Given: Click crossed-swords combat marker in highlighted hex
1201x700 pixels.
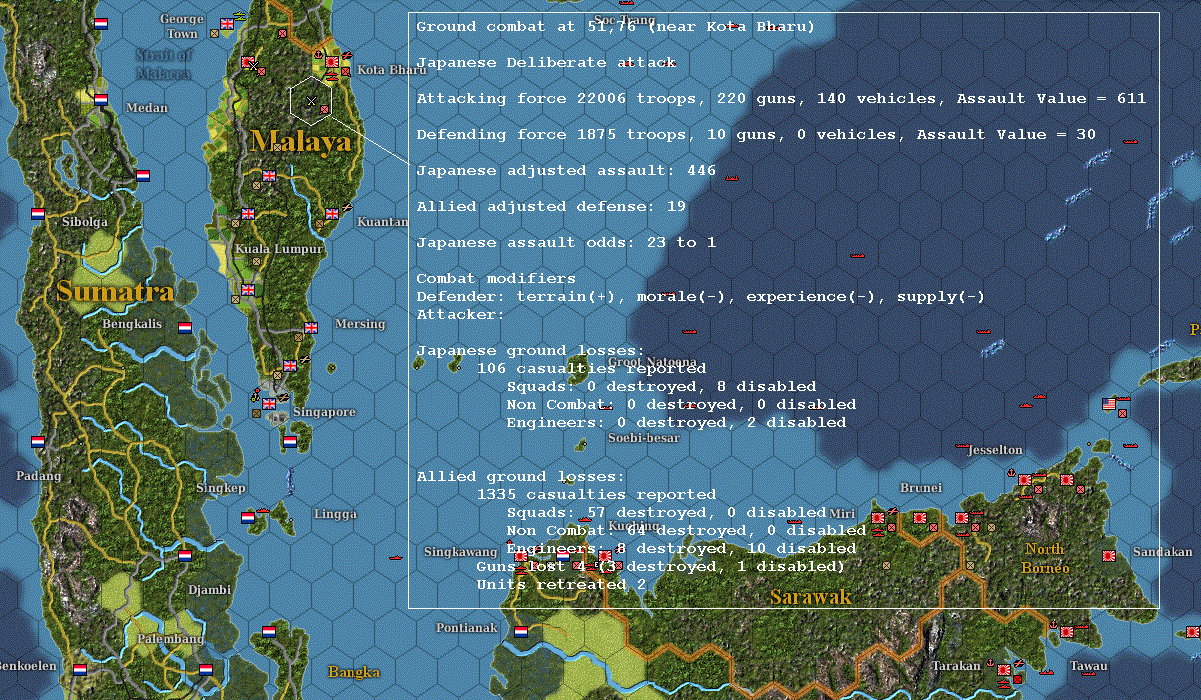Looking at the screenshot, I should pyautogui.click(x=311, y=101).
